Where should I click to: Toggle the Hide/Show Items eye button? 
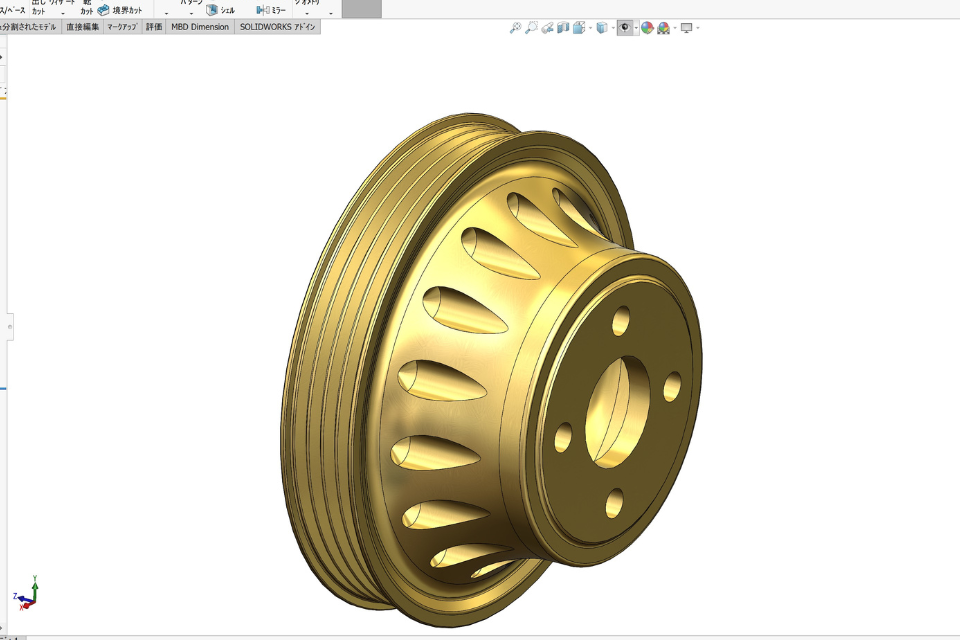click(x=625, y=28)
